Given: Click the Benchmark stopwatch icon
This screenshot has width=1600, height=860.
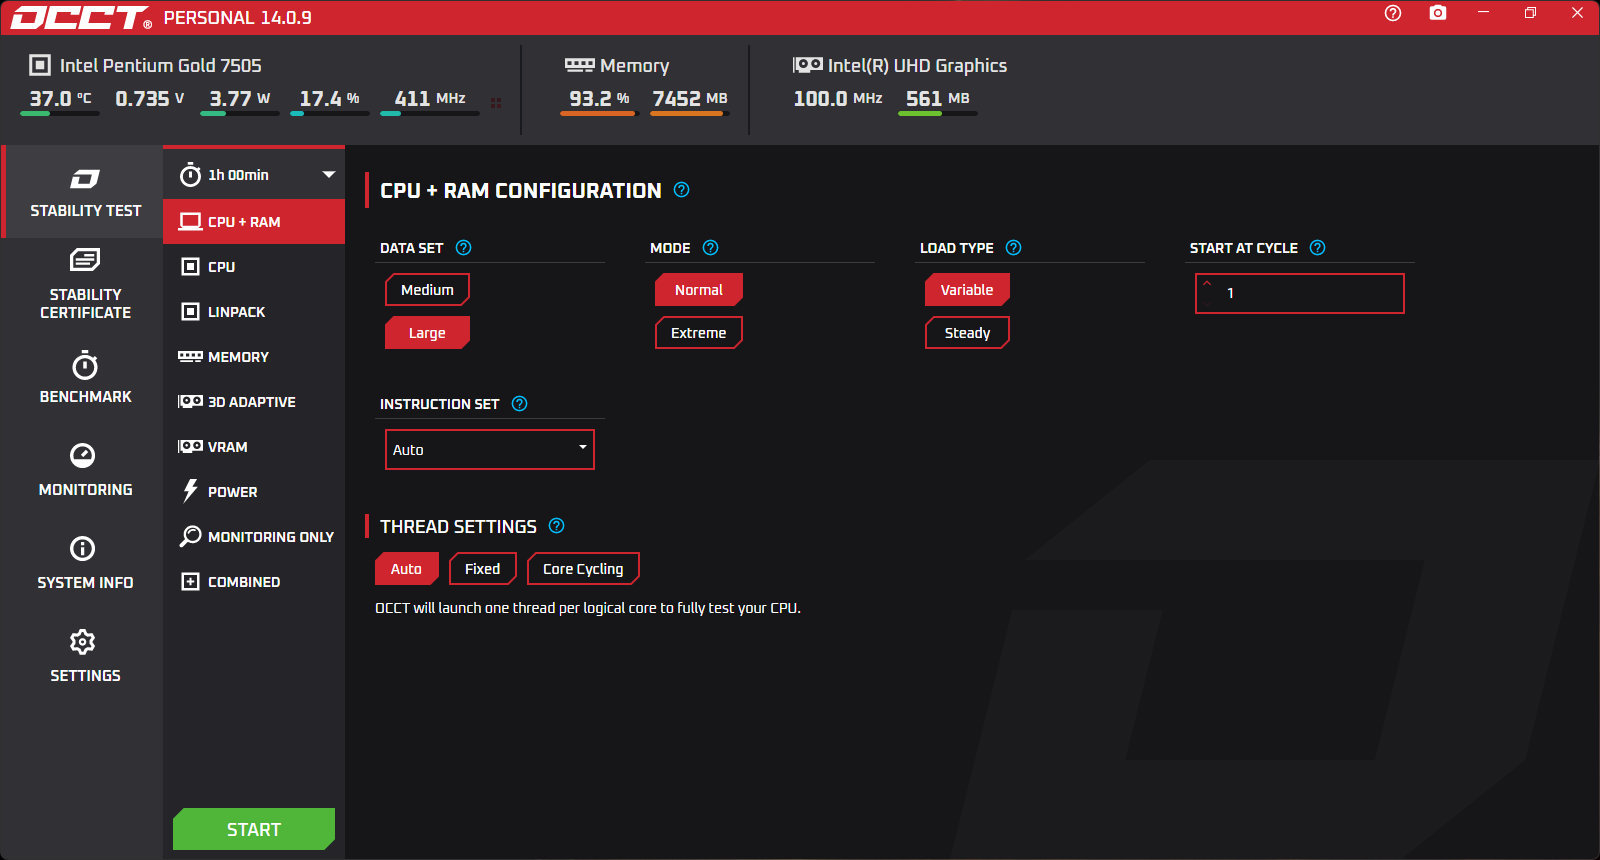Looking at the screenshot, I should [85, 365].
